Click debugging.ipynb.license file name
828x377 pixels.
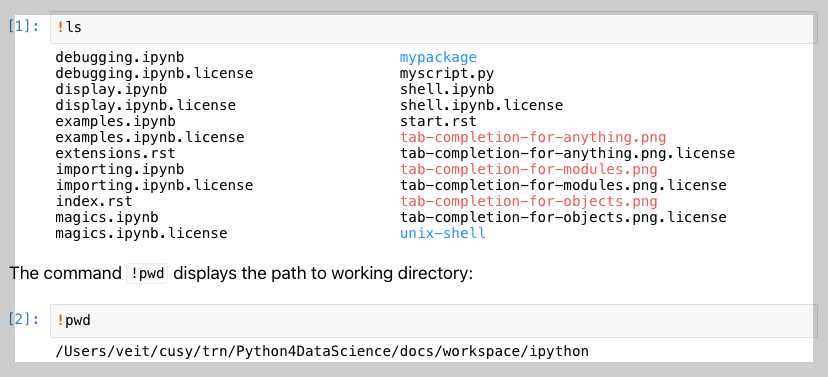154,73
